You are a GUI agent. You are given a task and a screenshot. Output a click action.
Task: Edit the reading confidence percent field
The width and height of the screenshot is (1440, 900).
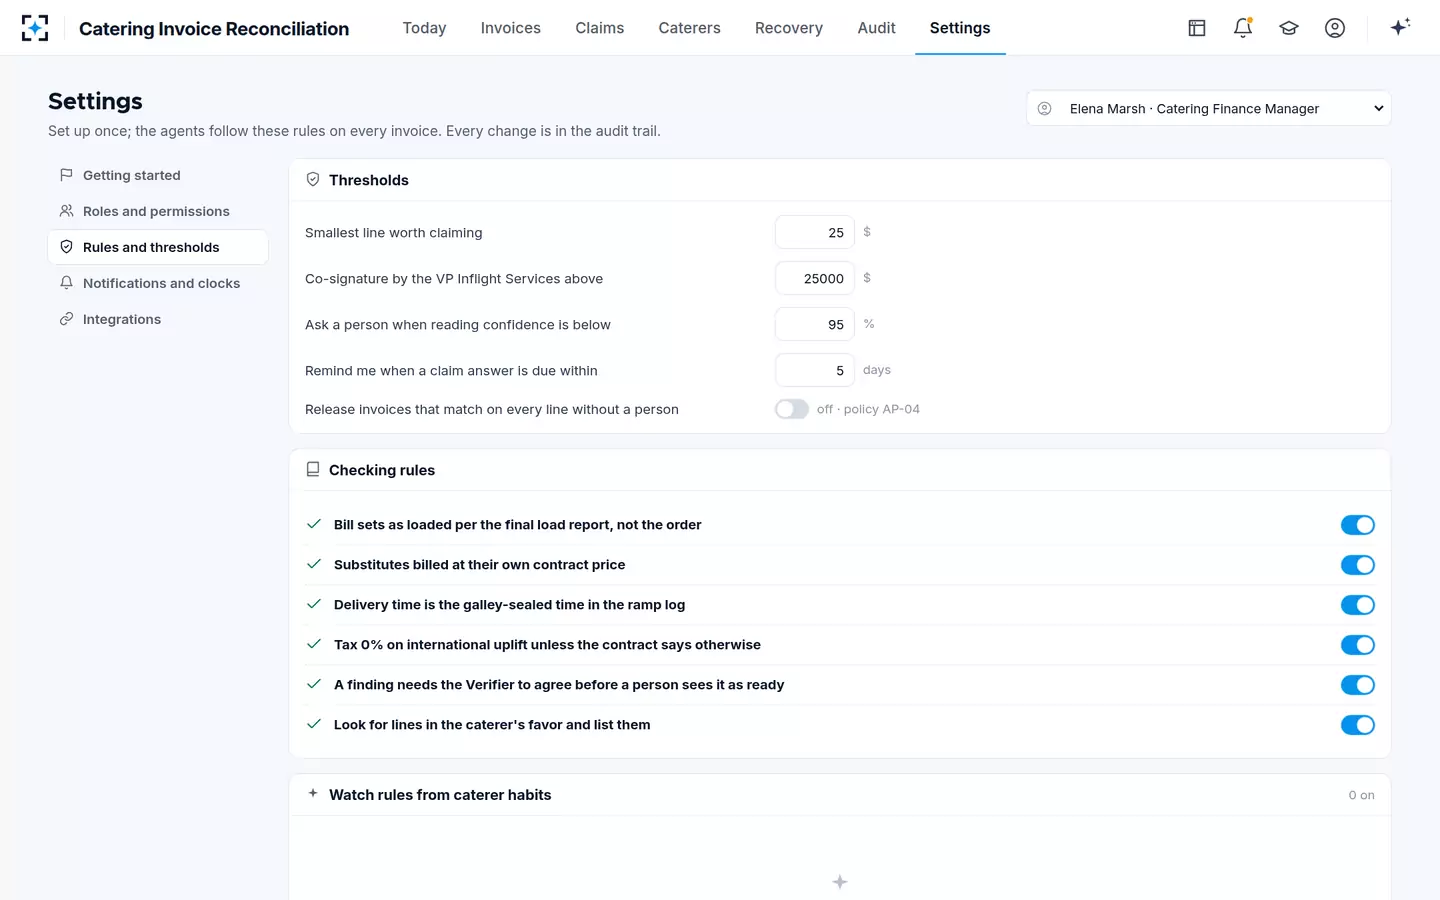pyautogui.click(x=815, y=324)
